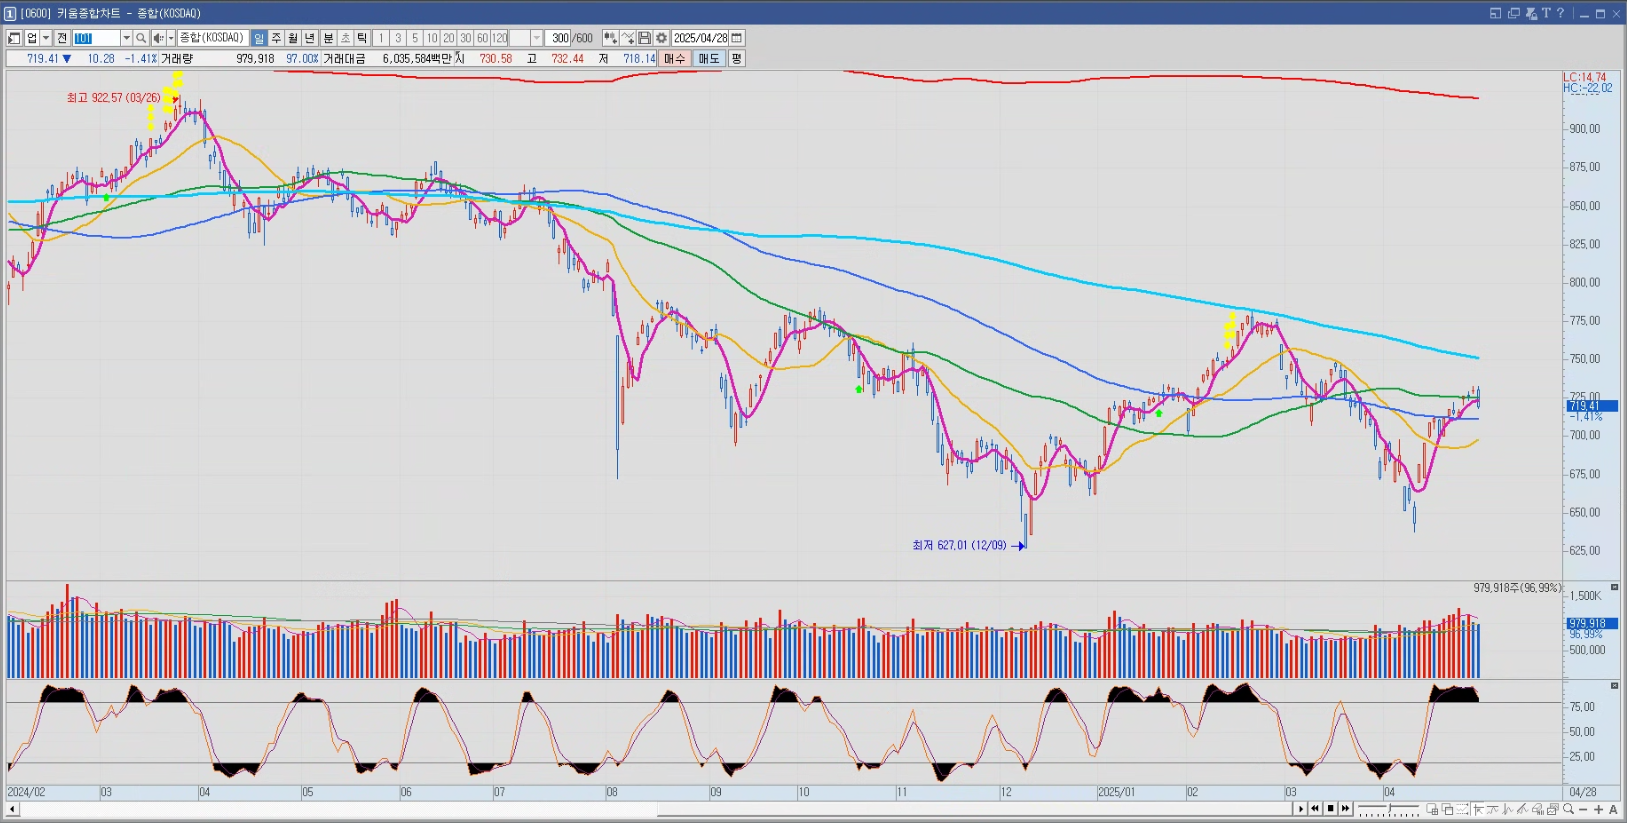
Task: Click the 전 button in the toolbar
Action: pos(62,38)
